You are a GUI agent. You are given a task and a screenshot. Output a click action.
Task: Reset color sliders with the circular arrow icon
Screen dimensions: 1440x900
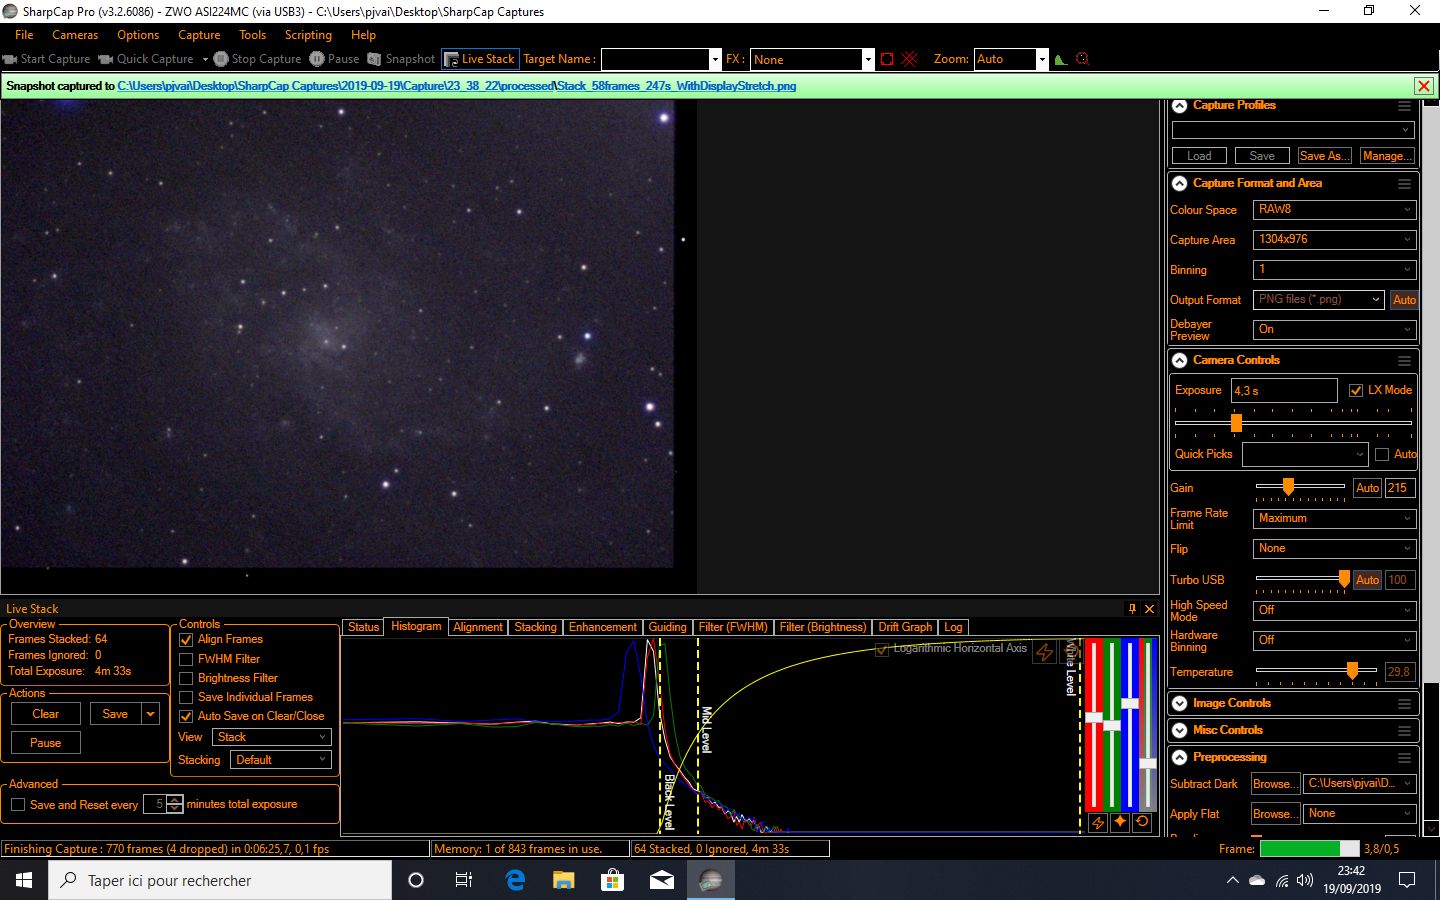(x=1142, y=822)
